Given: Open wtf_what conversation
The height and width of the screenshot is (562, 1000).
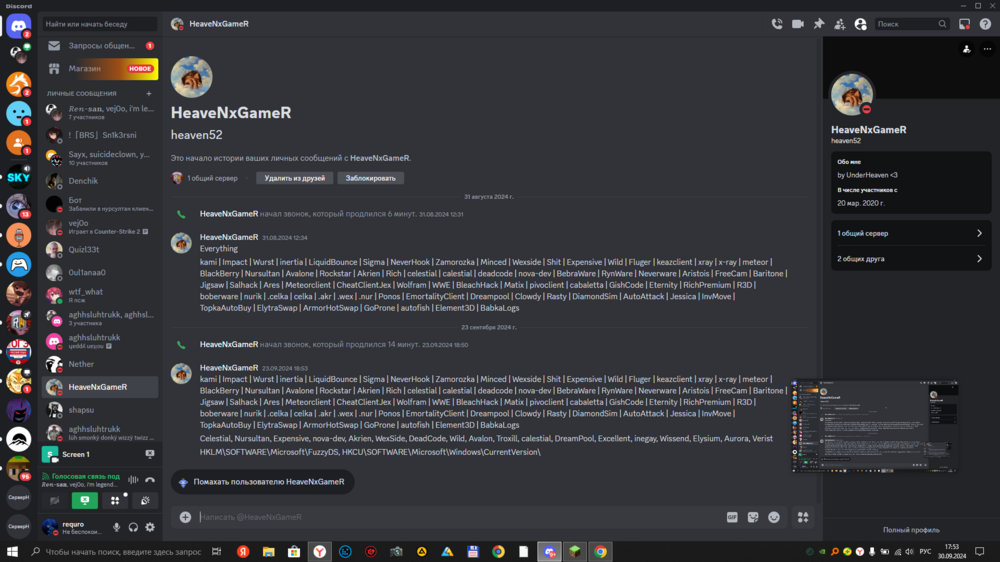Looking at the screenshot, I should pyautogui.click(x=100, y=295).
